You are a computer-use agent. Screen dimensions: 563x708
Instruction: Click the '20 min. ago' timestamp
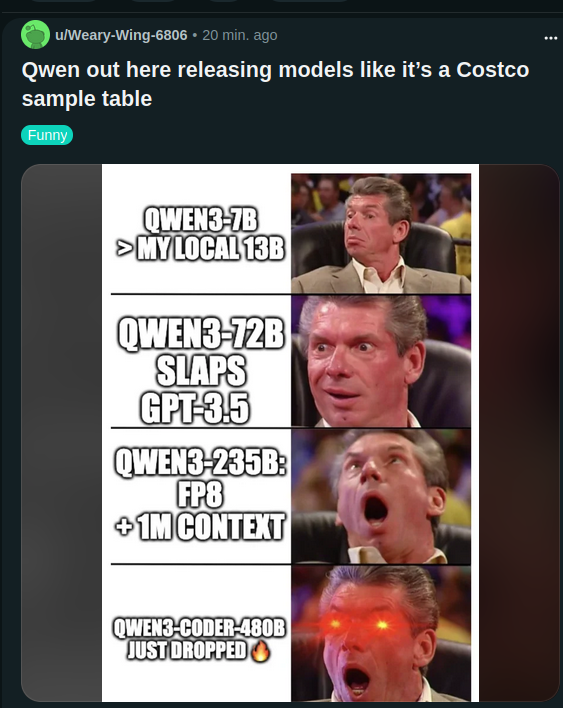click(x=240, y=35)
